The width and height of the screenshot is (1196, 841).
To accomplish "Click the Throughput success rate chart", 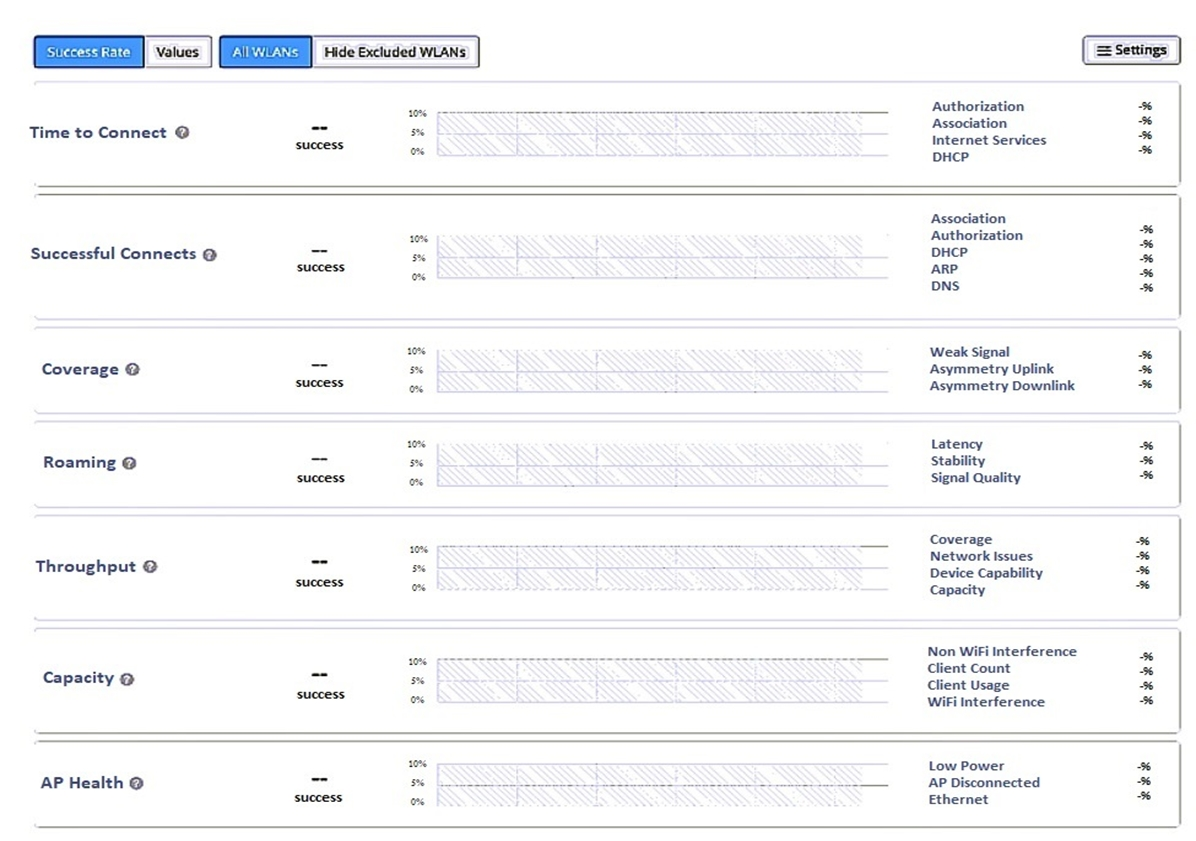I will pos(662,568).
